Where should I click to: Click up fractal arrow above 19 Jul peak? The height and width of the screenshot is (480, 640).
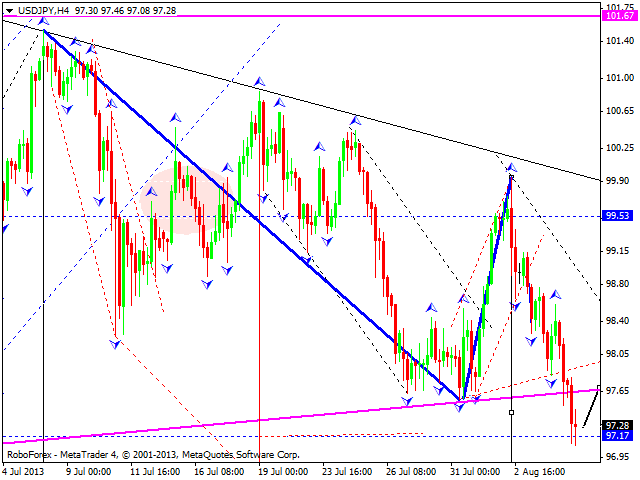(260, 82)
